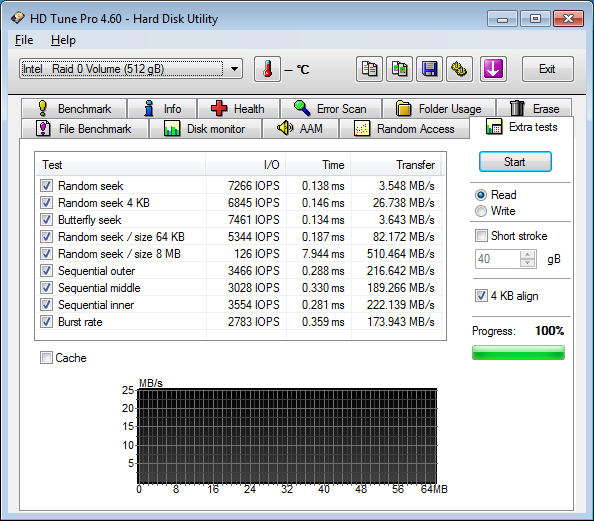Image resolution: width=594 pixels, height=521 pixels.
Task: Expand the Intel Raid 0 Volume dropdown
Action: [234, 69]
